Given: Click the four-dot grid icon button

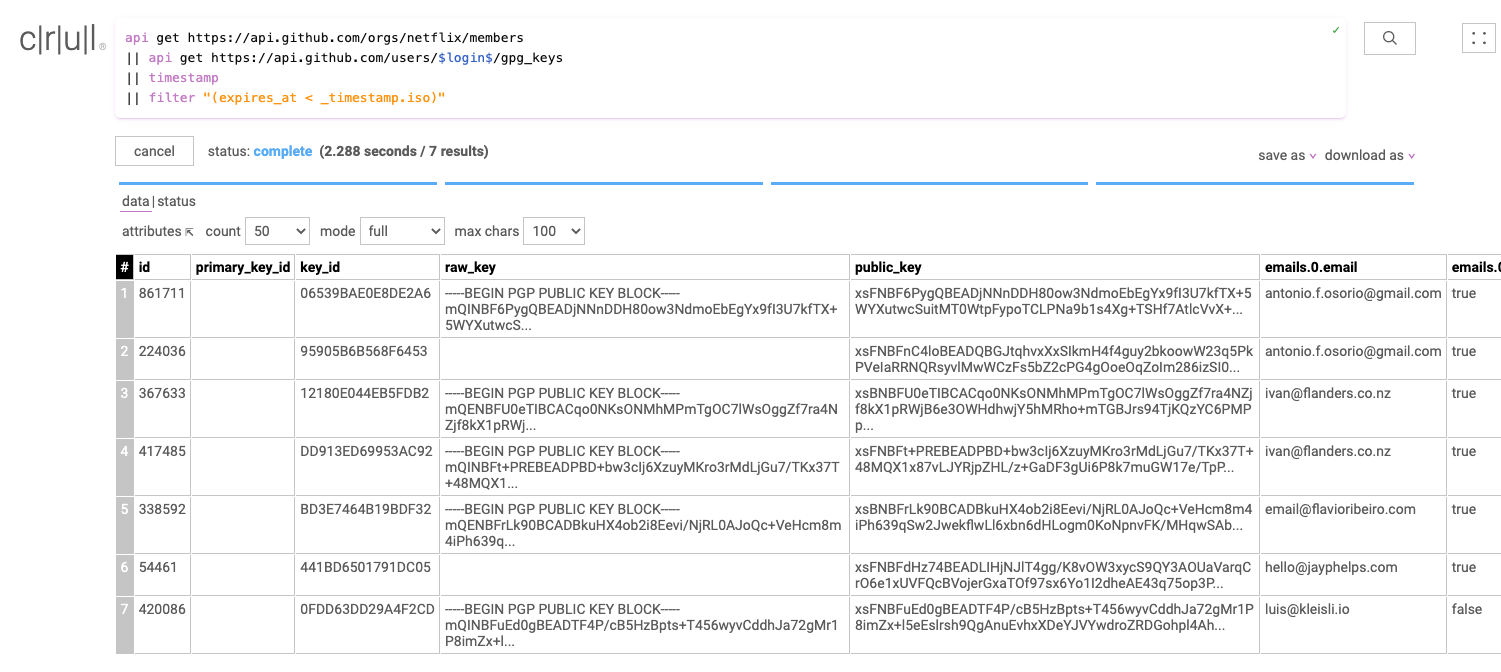Looking at the screenshot, I should click(x=1478, y=38).
